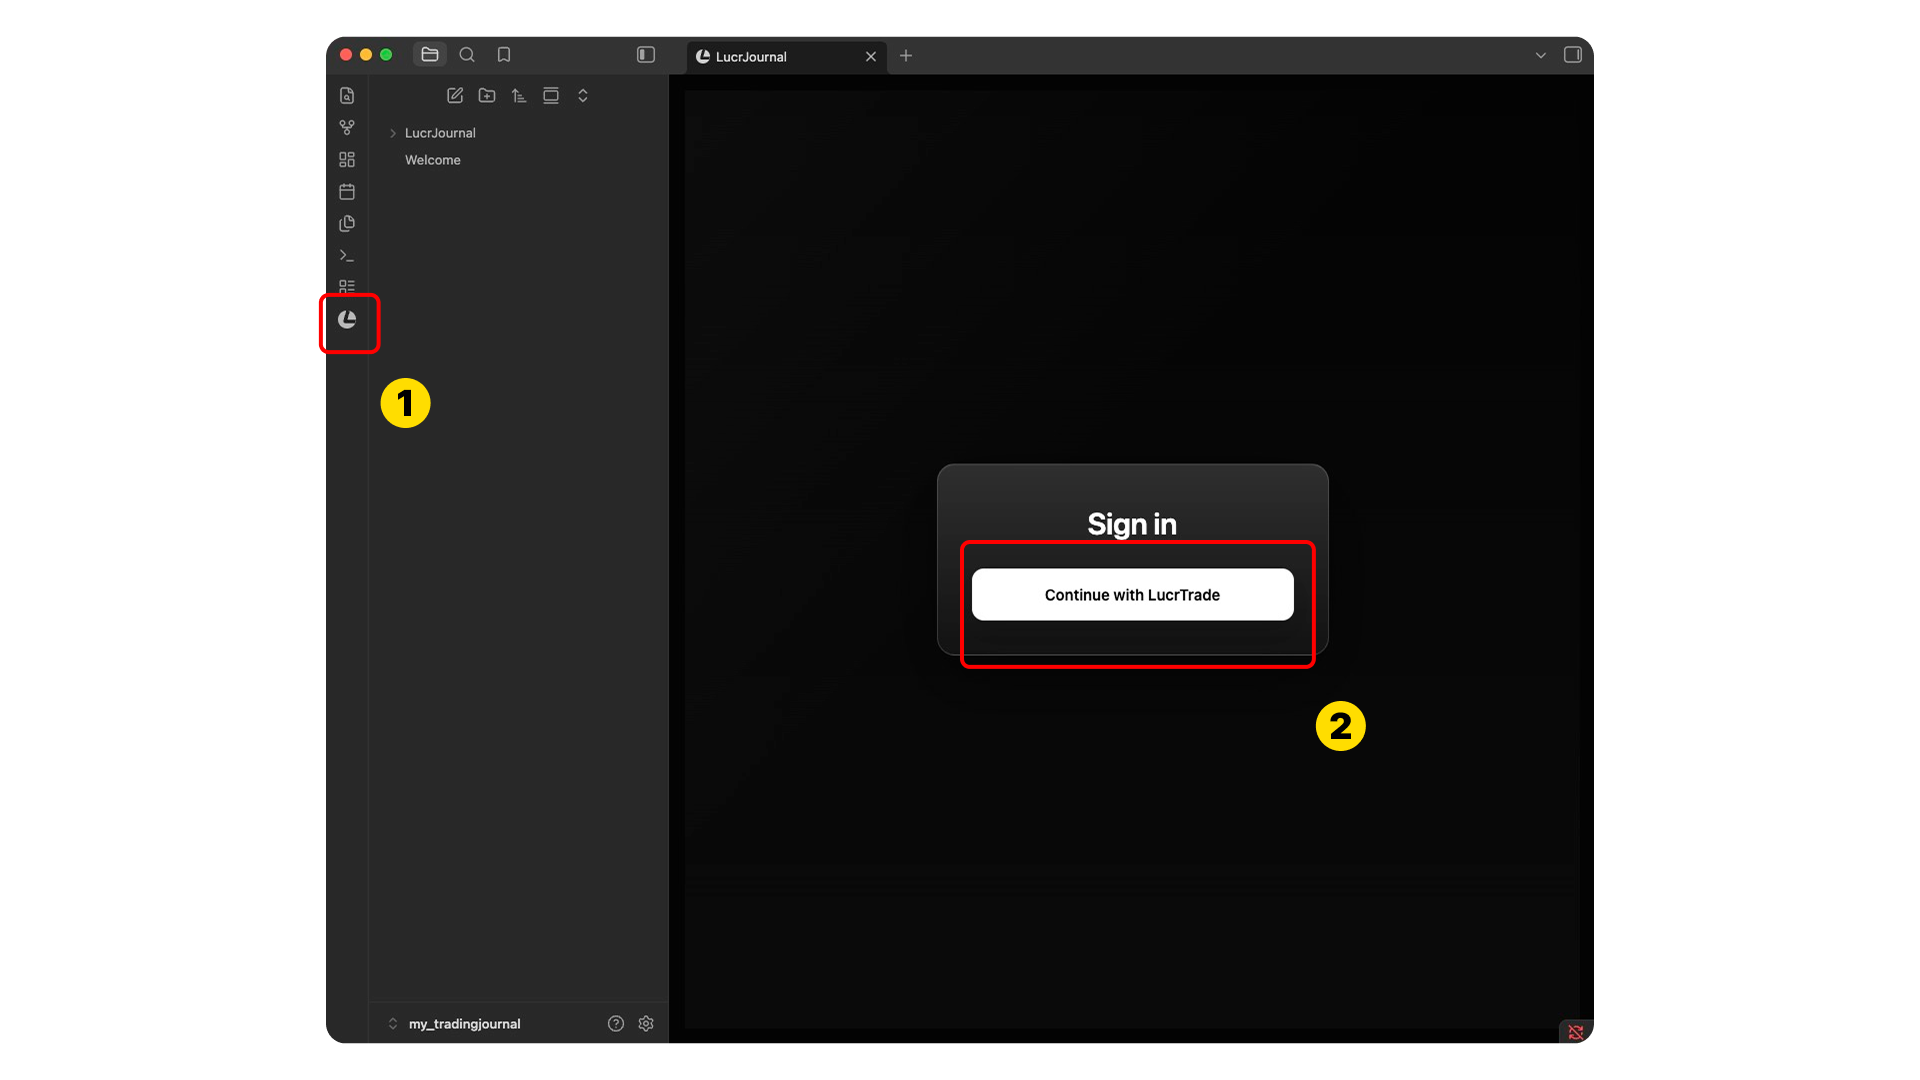Click Continue with LucrTrade button
1920x1080 pixels.
pyautogui.click(x=1133, y=595)
